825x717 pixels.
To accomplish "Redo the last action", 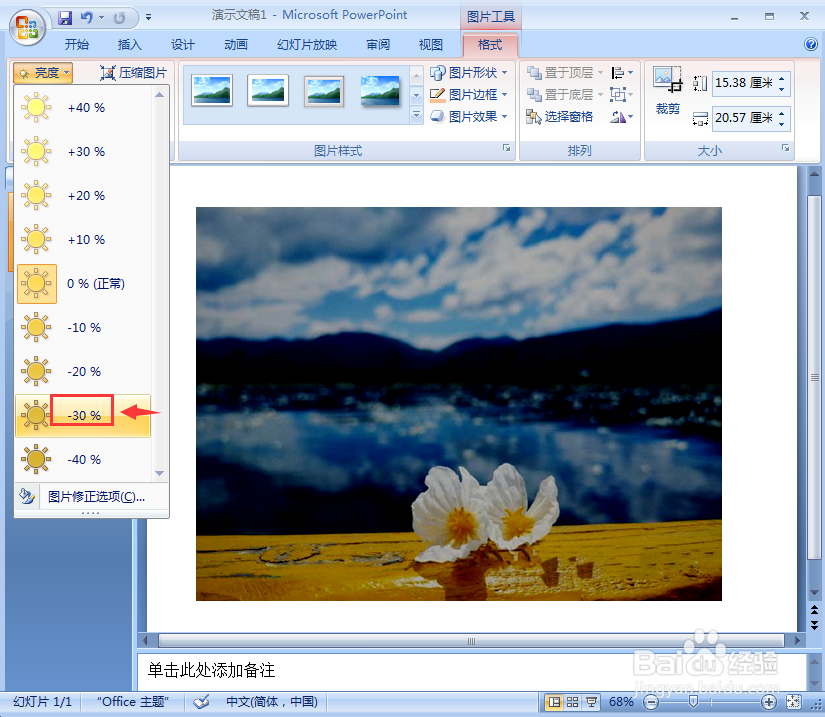I will 119,17.
